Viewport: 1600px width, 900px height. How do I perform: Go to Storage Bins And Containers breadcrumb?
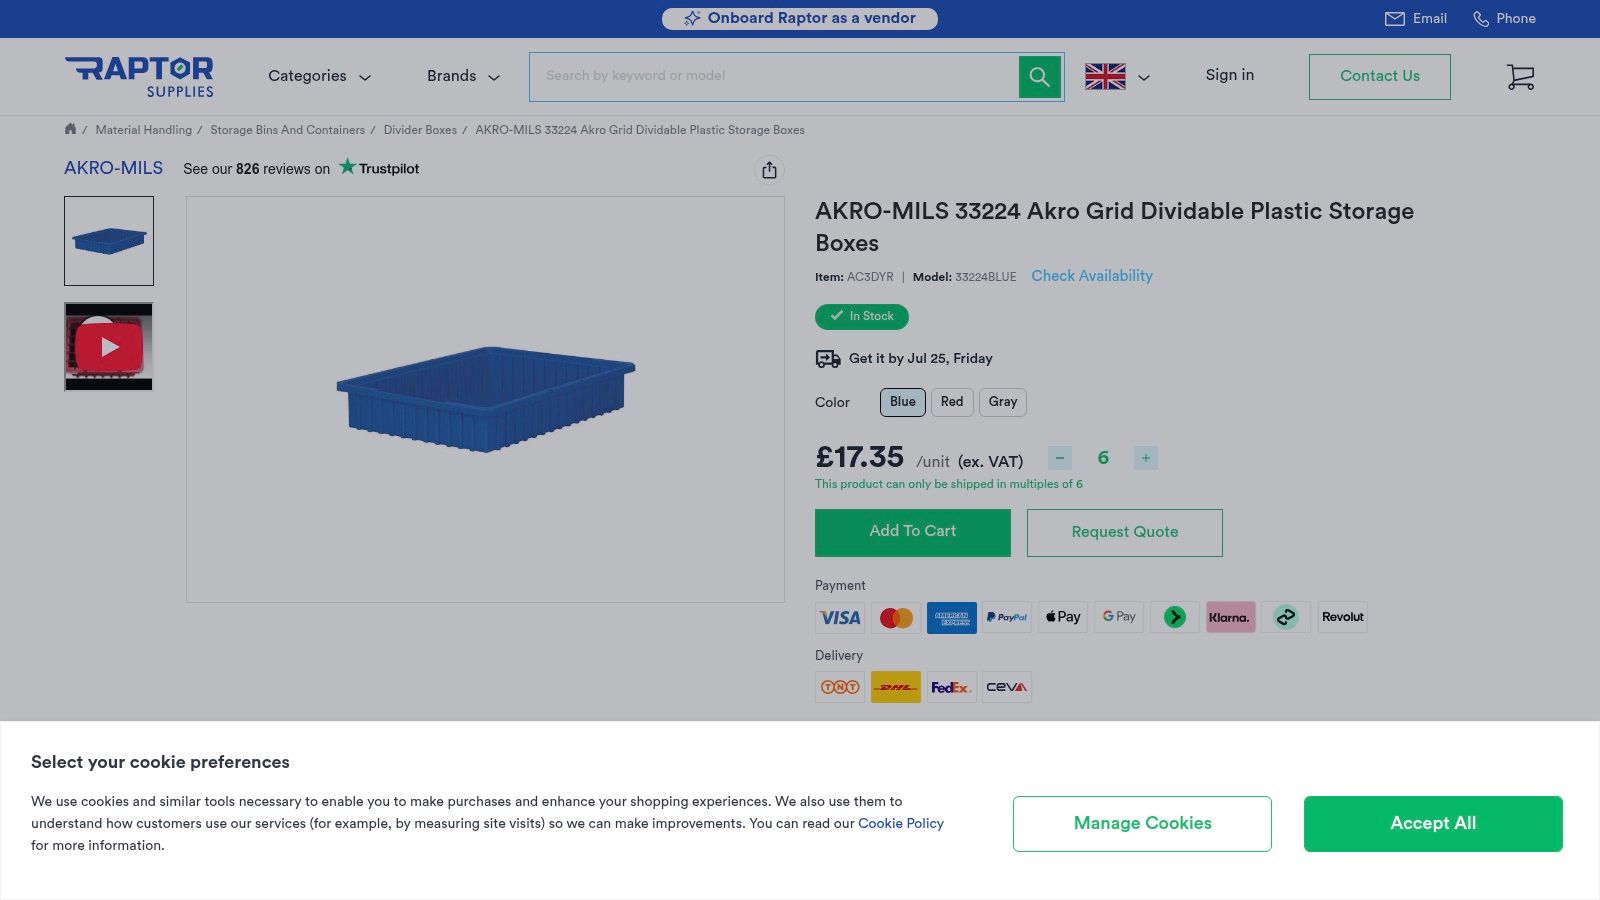(287, 130)
